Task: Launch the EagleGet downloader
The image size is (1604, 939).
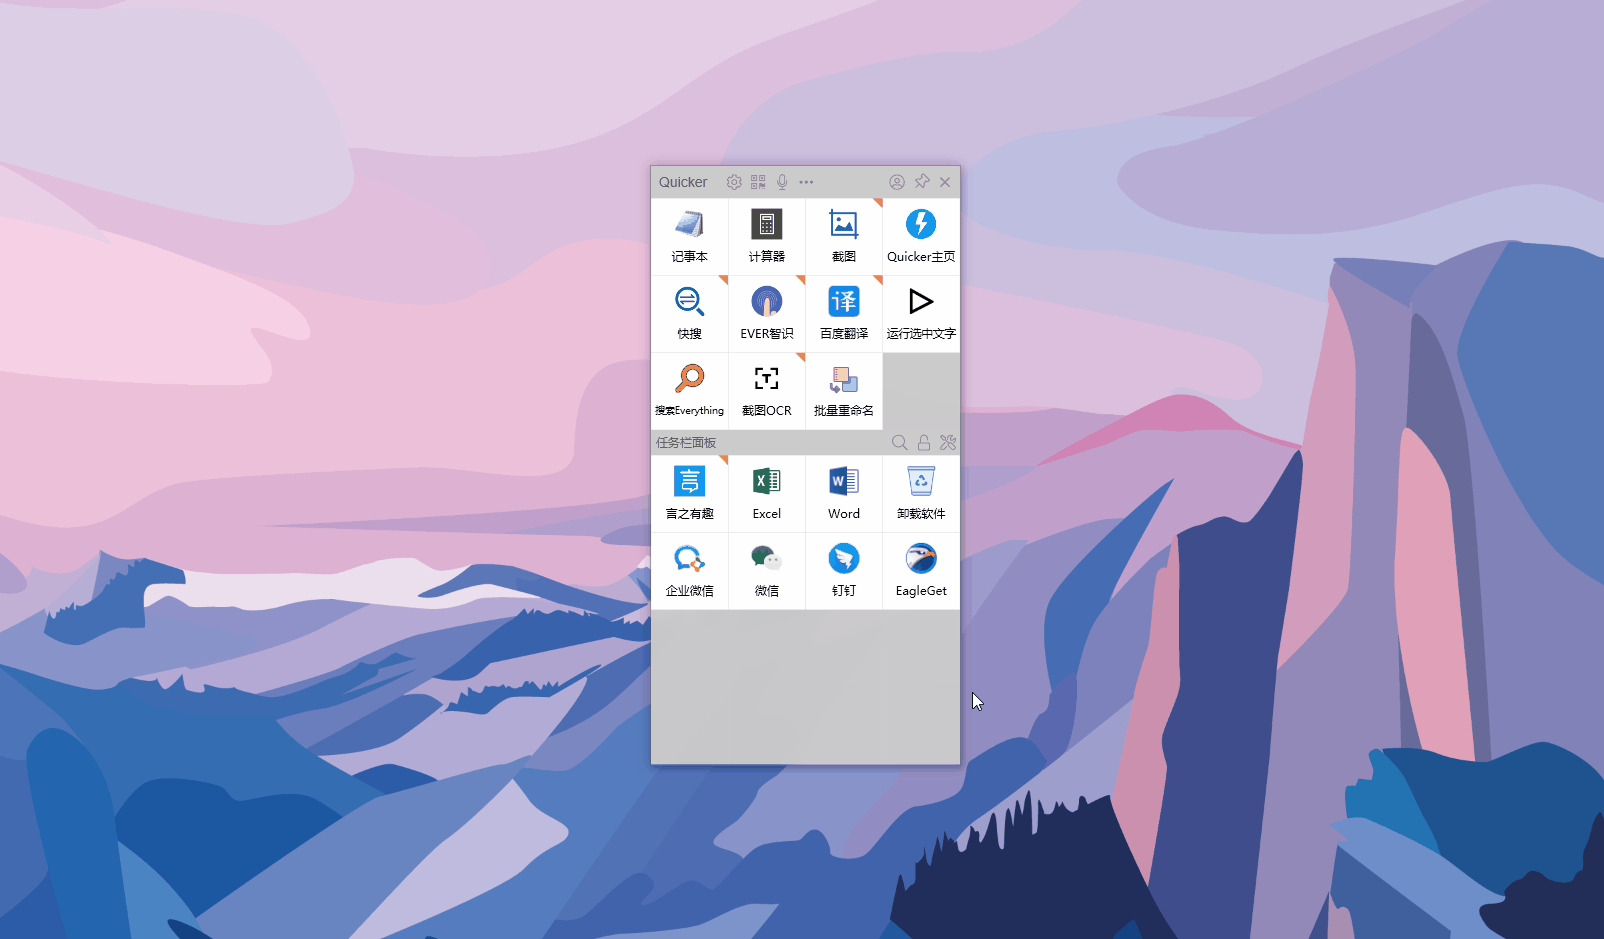Action: click(920, 571)
